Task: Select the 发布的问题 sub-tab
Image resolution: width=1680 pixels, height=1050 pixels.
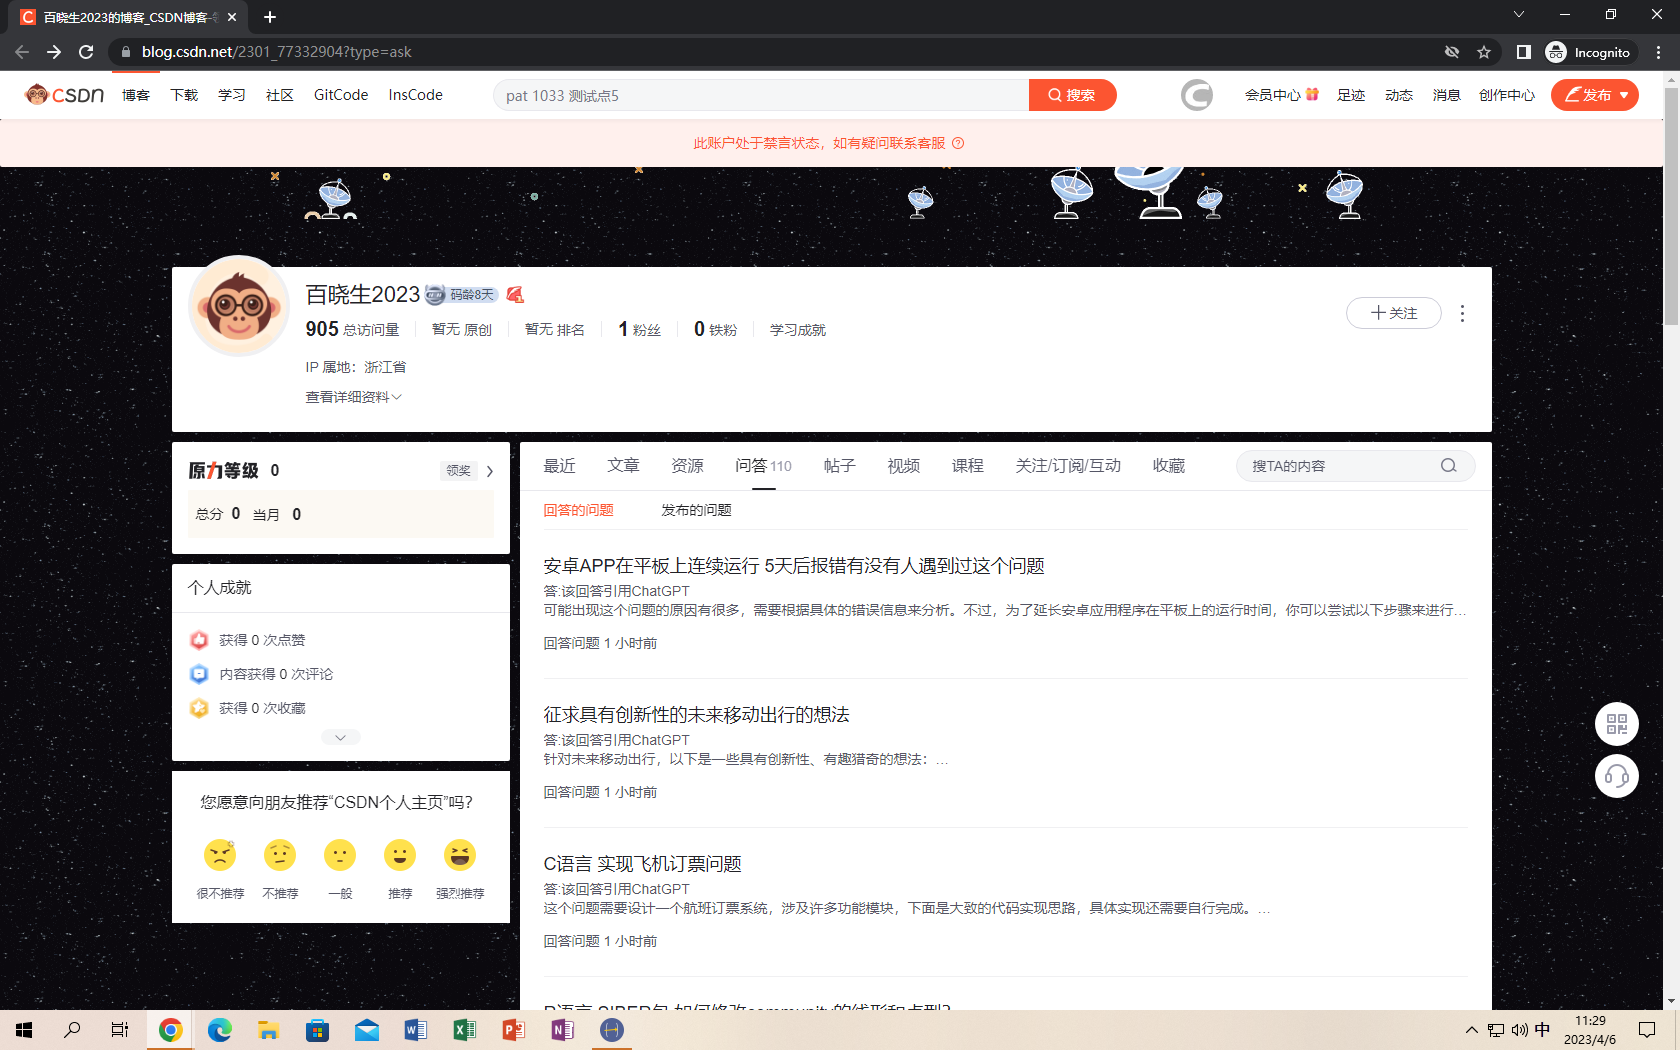Action: 696,510
